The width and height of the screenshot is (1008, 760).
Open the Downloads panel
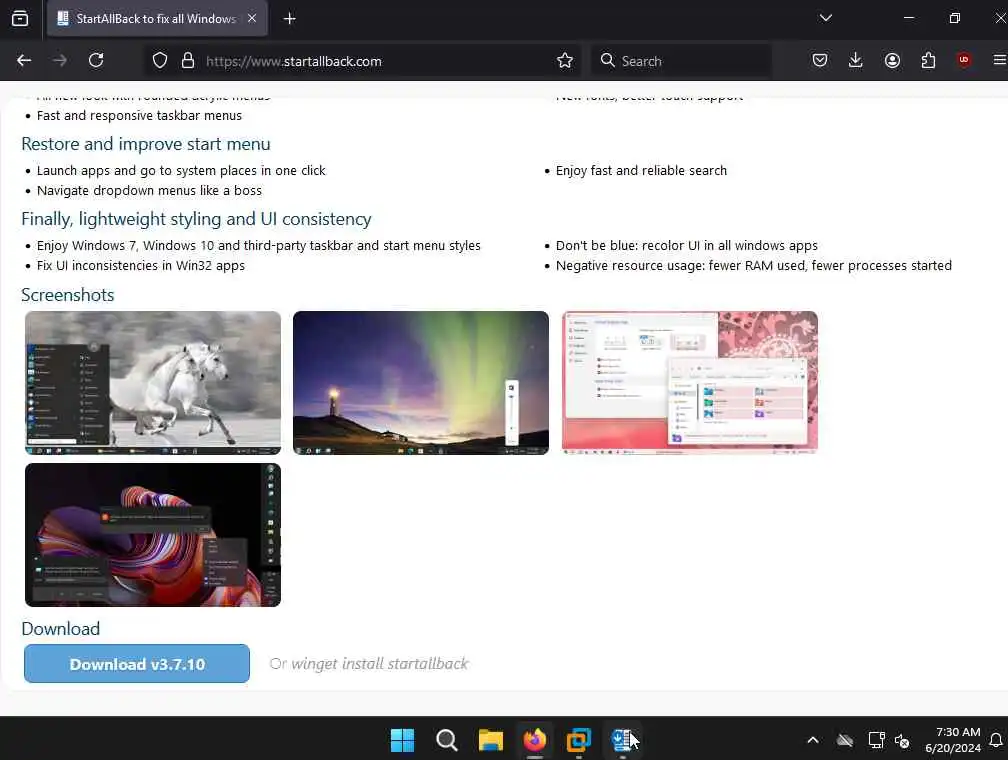point(856,60)
